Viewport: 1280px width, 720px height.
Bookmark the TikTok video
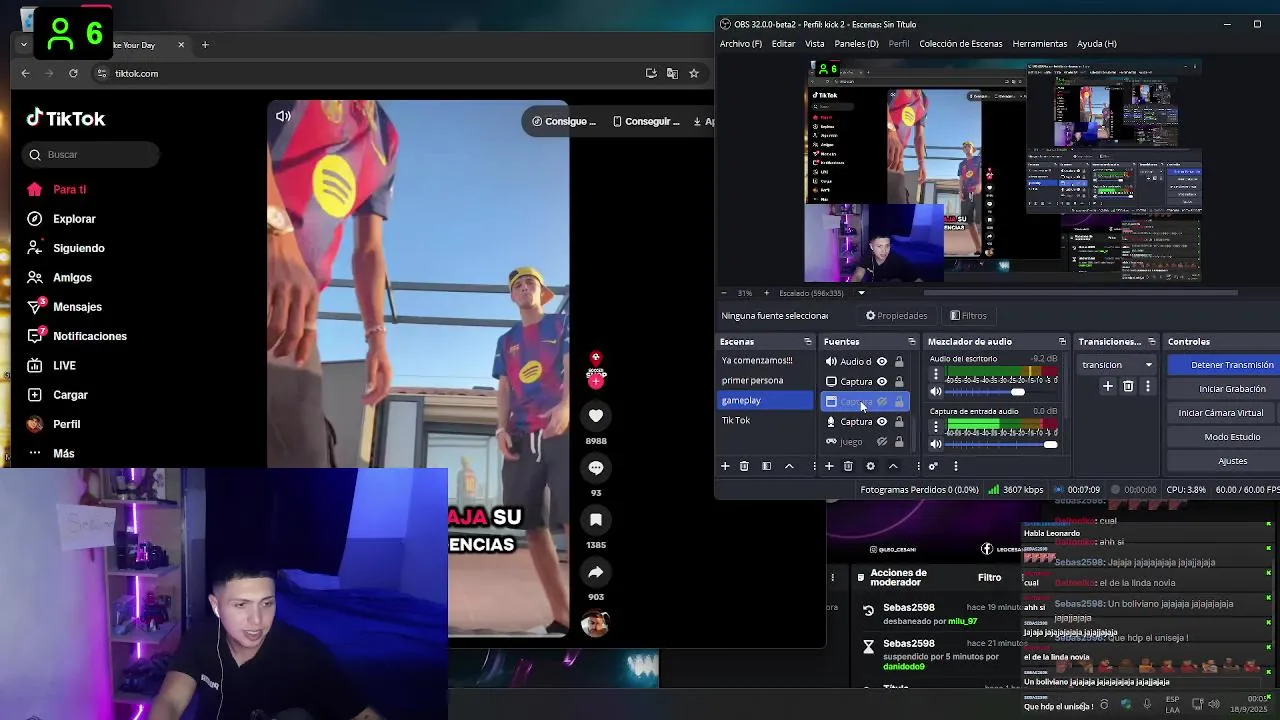596,519
